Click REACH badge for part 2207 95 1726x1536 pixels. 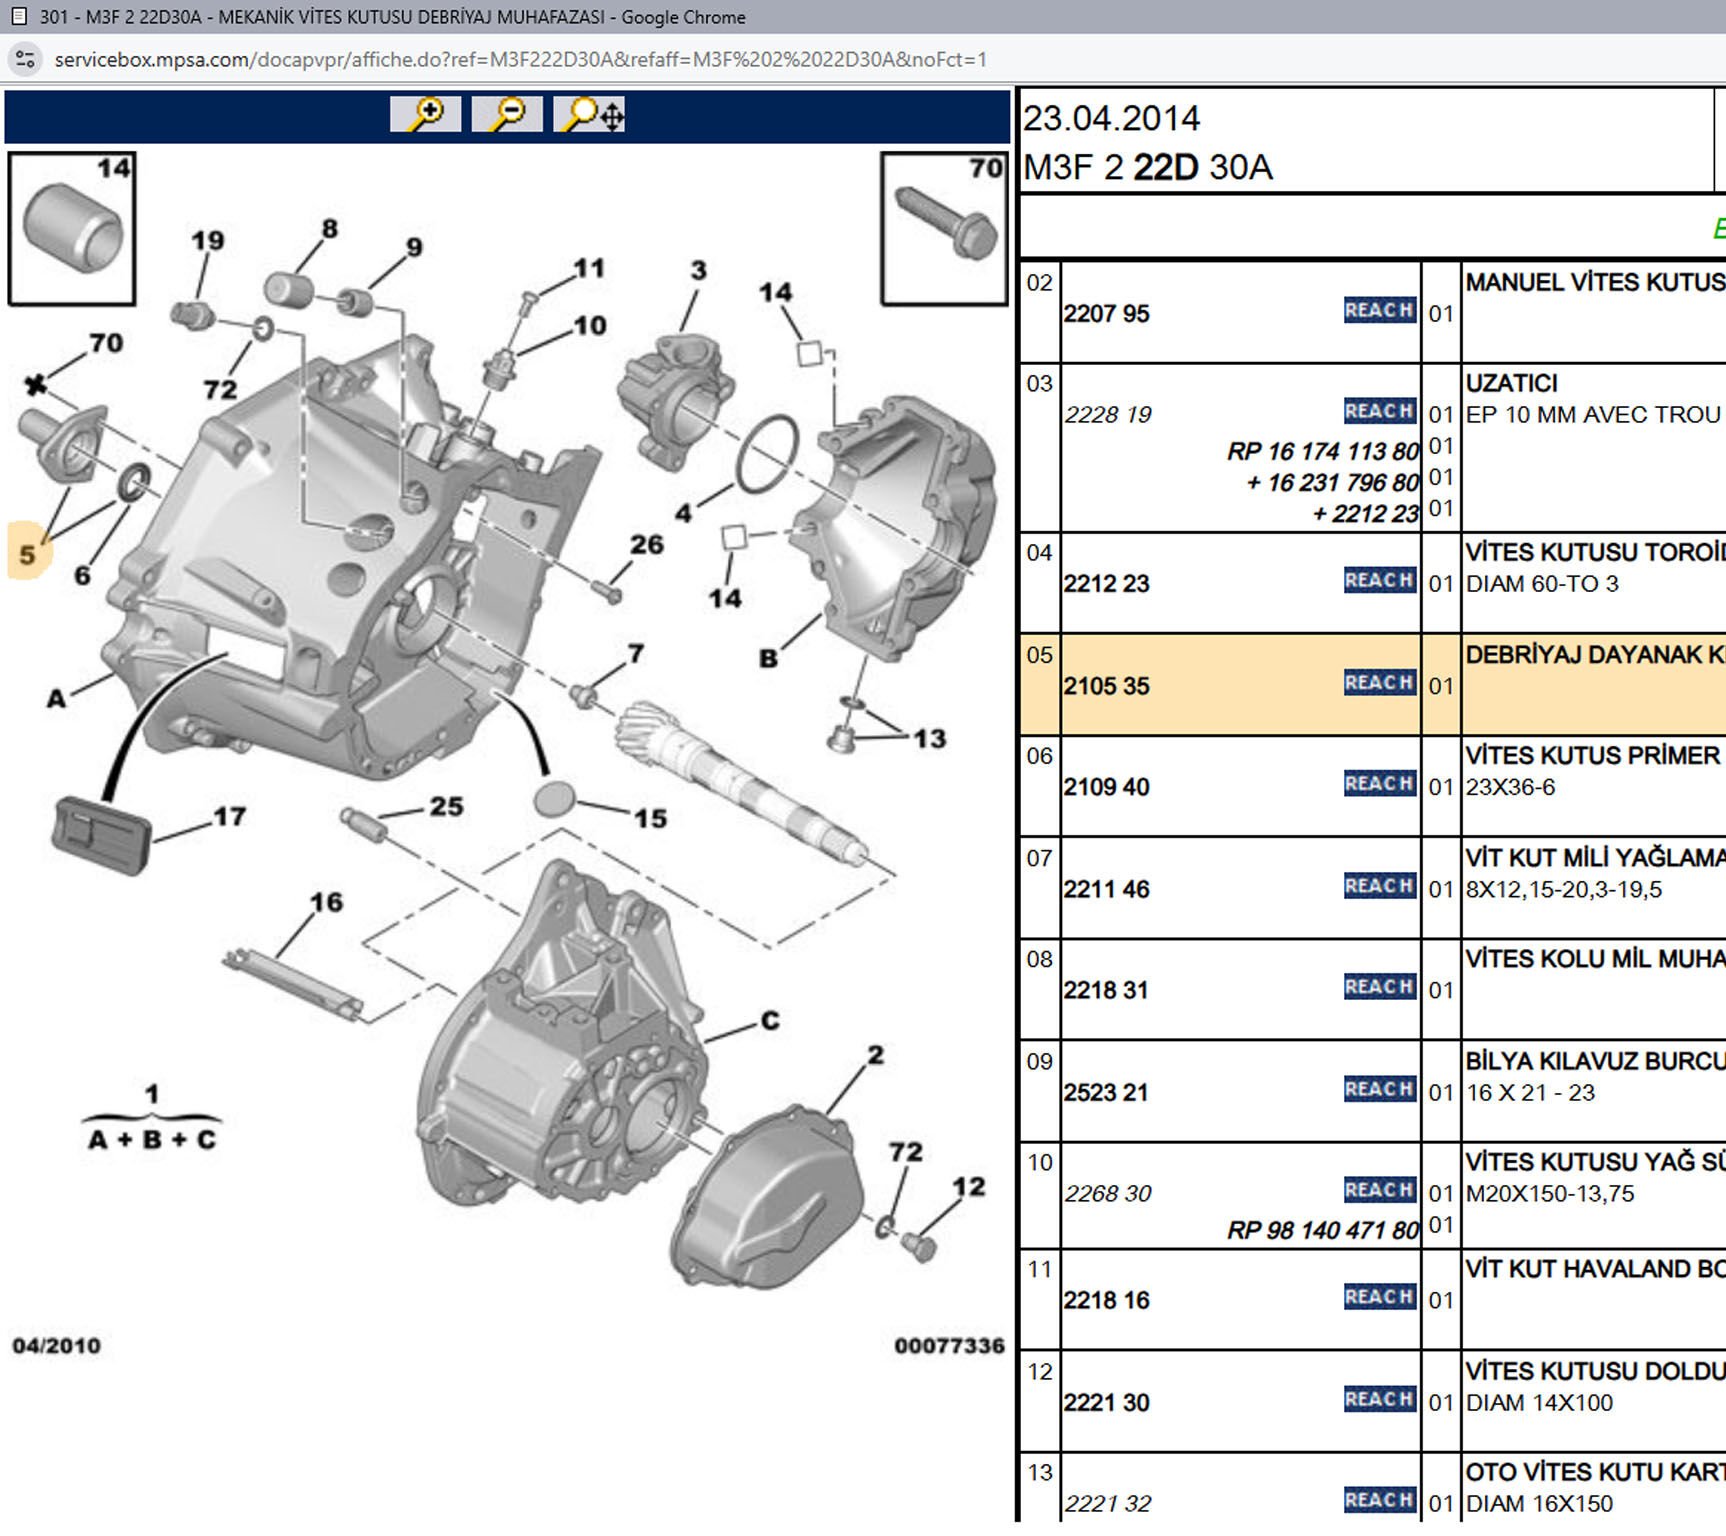1379,311
